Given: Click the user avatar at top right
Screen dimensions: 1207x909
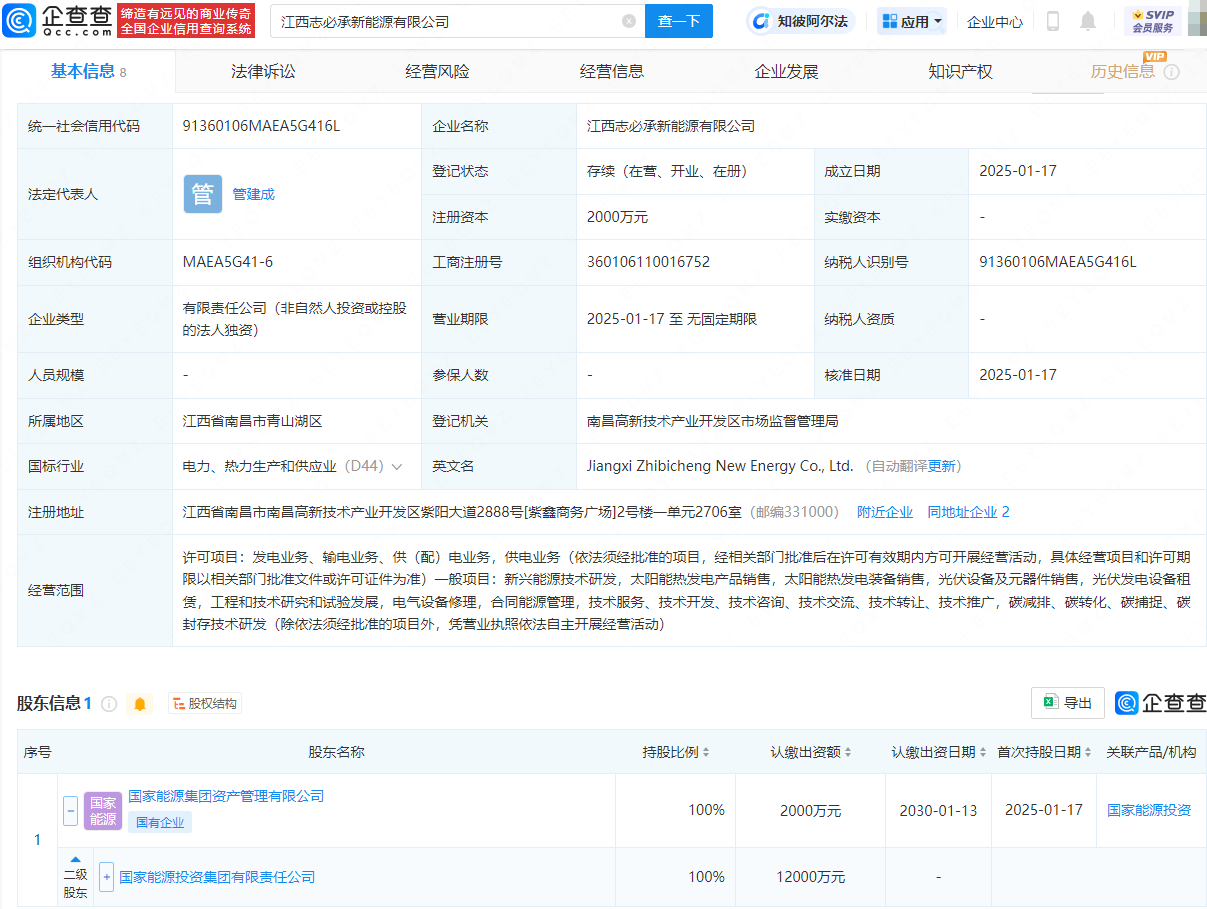Looking at the screenshot, I should (x=1196, y=21).
